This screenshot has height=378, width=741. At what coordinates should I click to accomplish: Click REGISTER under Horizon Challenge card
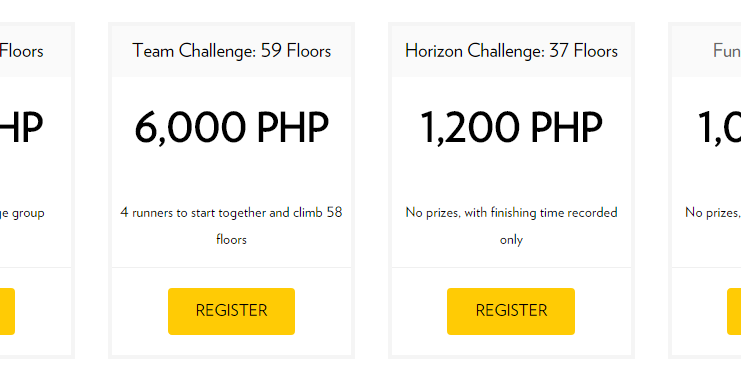[x=511, y=311]
